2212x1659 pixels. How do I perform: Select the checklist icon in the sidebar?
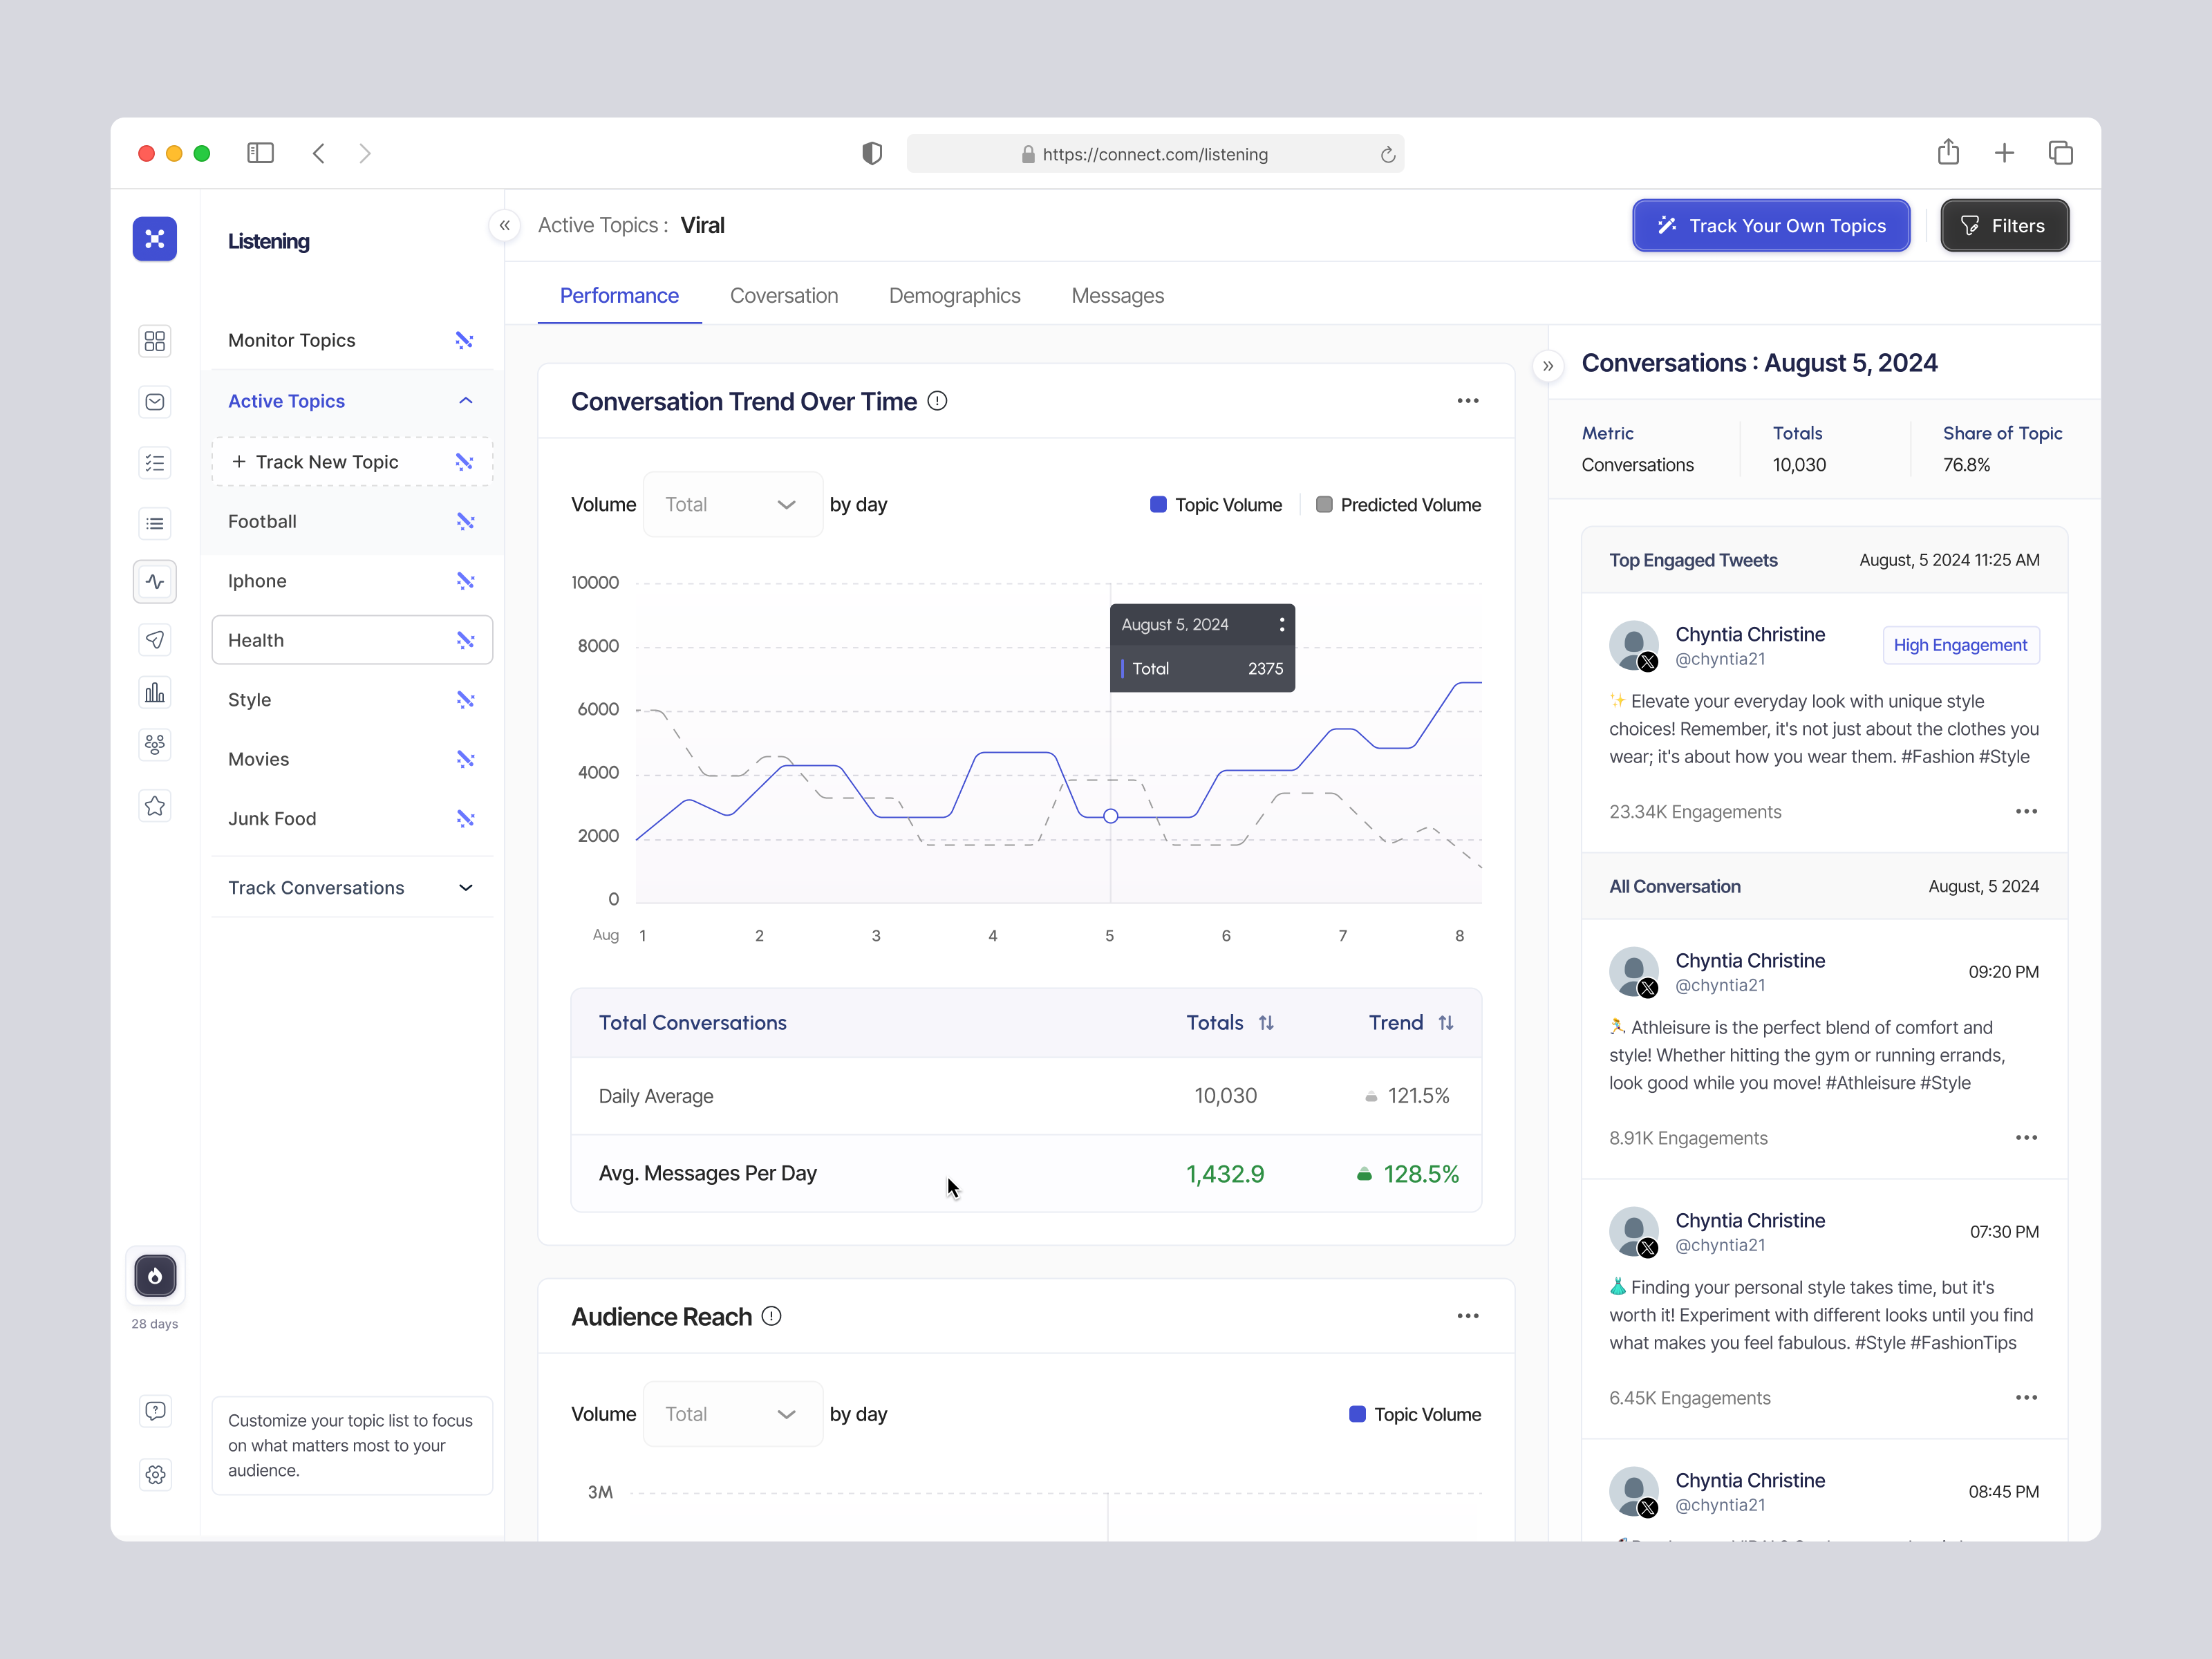[155, 462]
